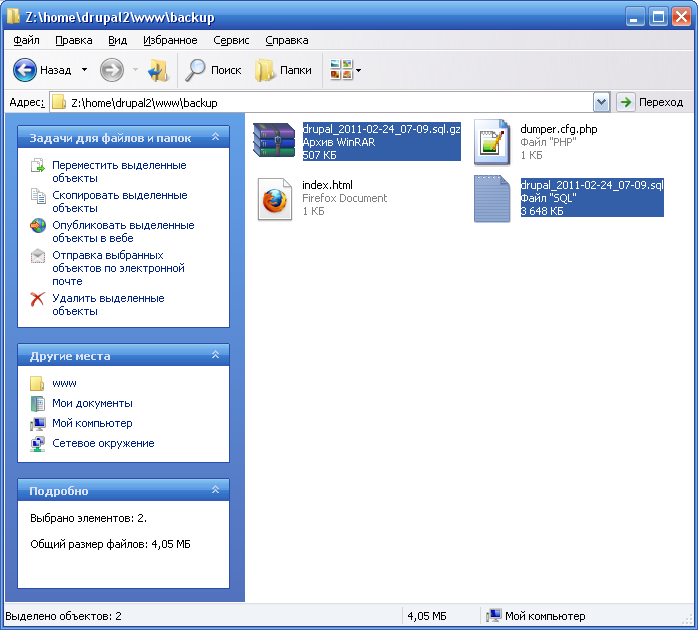Click the 4,05 МБ status bar value
The height and width of the screenshot is (630, 698).
click(426, 616)
